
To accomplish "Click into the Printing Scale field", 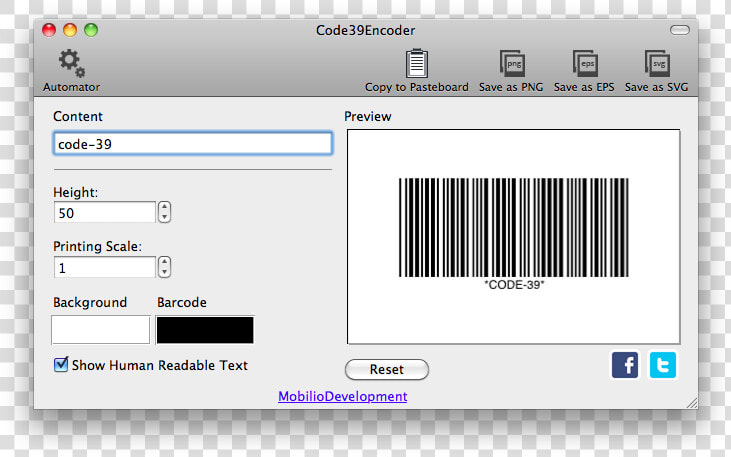I will click(x=104, y=267).
